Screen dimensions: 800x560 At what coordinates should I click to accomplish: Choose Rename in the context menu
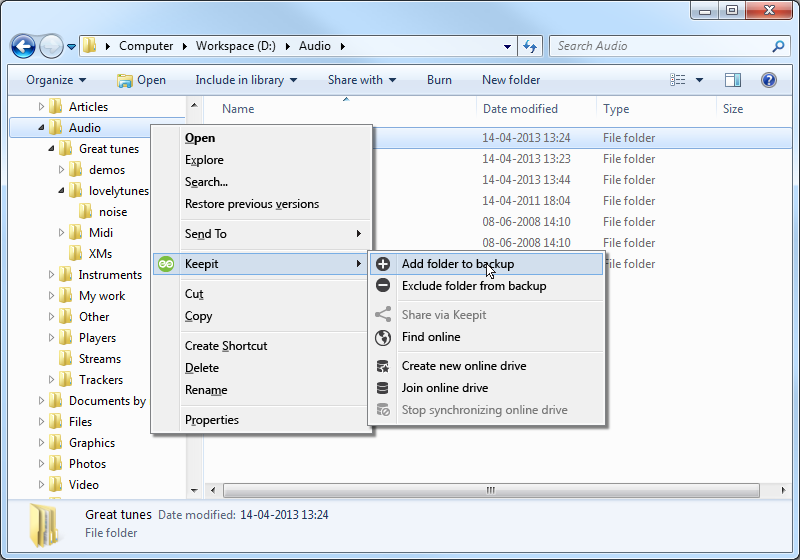(262, 390)
